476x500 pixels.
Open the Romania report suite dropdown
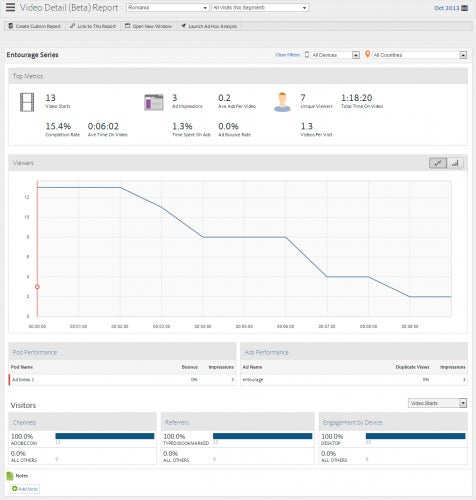click(168, 7)
